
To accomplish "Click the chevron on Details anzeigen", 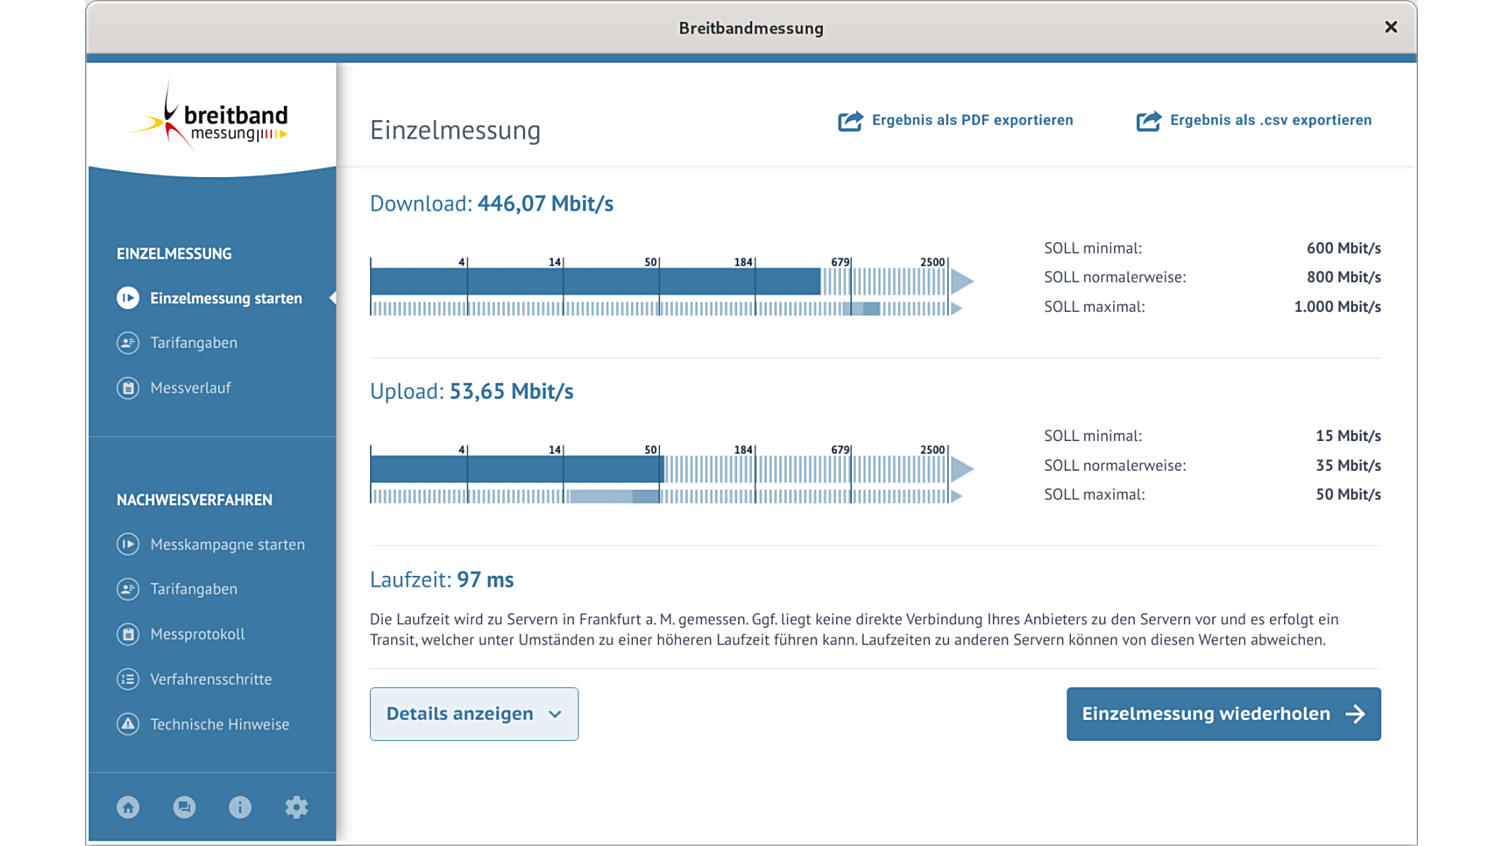I will [556, 714].
